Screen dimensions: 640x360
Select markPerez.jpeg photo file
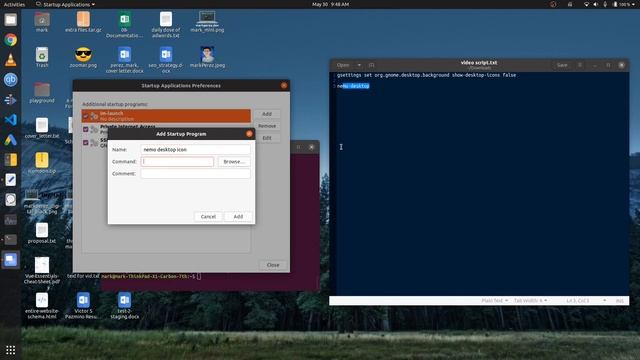(x=207, y=58)
